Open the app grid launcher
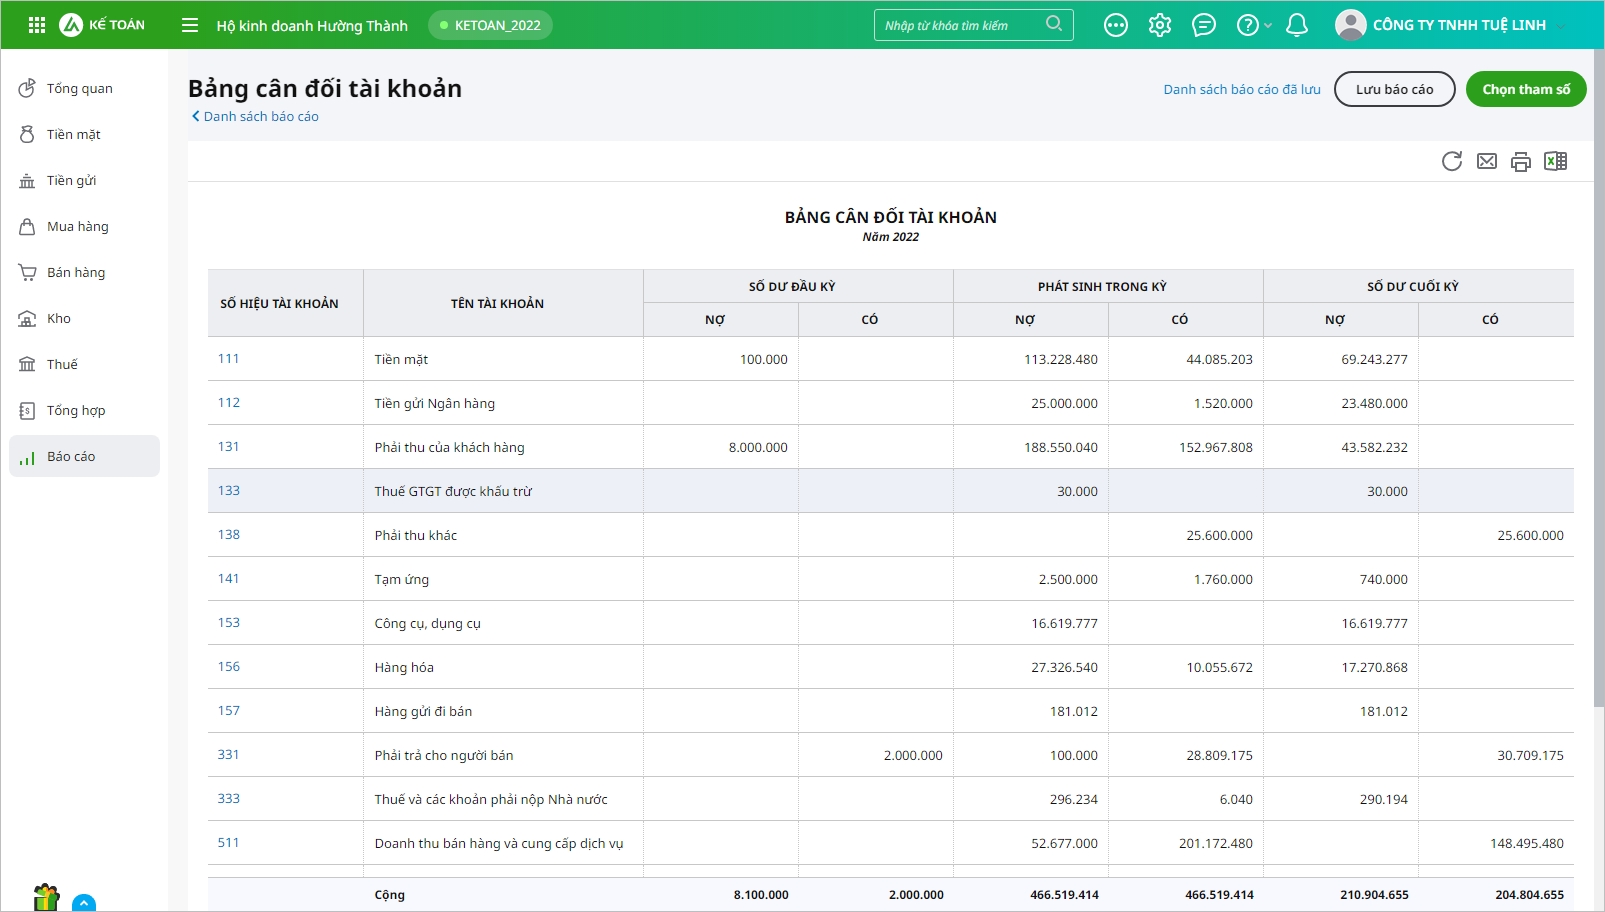1605x912 pixels. tap(37, 25)
